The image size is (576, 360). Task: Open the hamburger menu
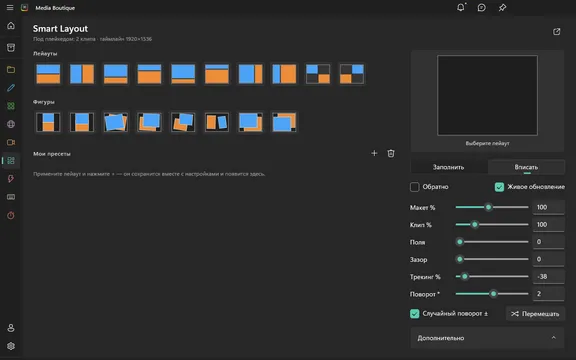tap(10, 8)
